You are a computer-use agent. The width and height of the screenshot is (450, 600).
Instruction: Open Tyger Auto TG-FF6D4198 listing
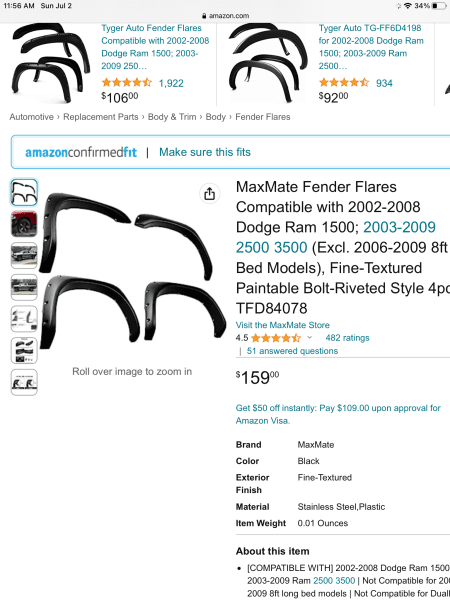(x=371, y=47)
